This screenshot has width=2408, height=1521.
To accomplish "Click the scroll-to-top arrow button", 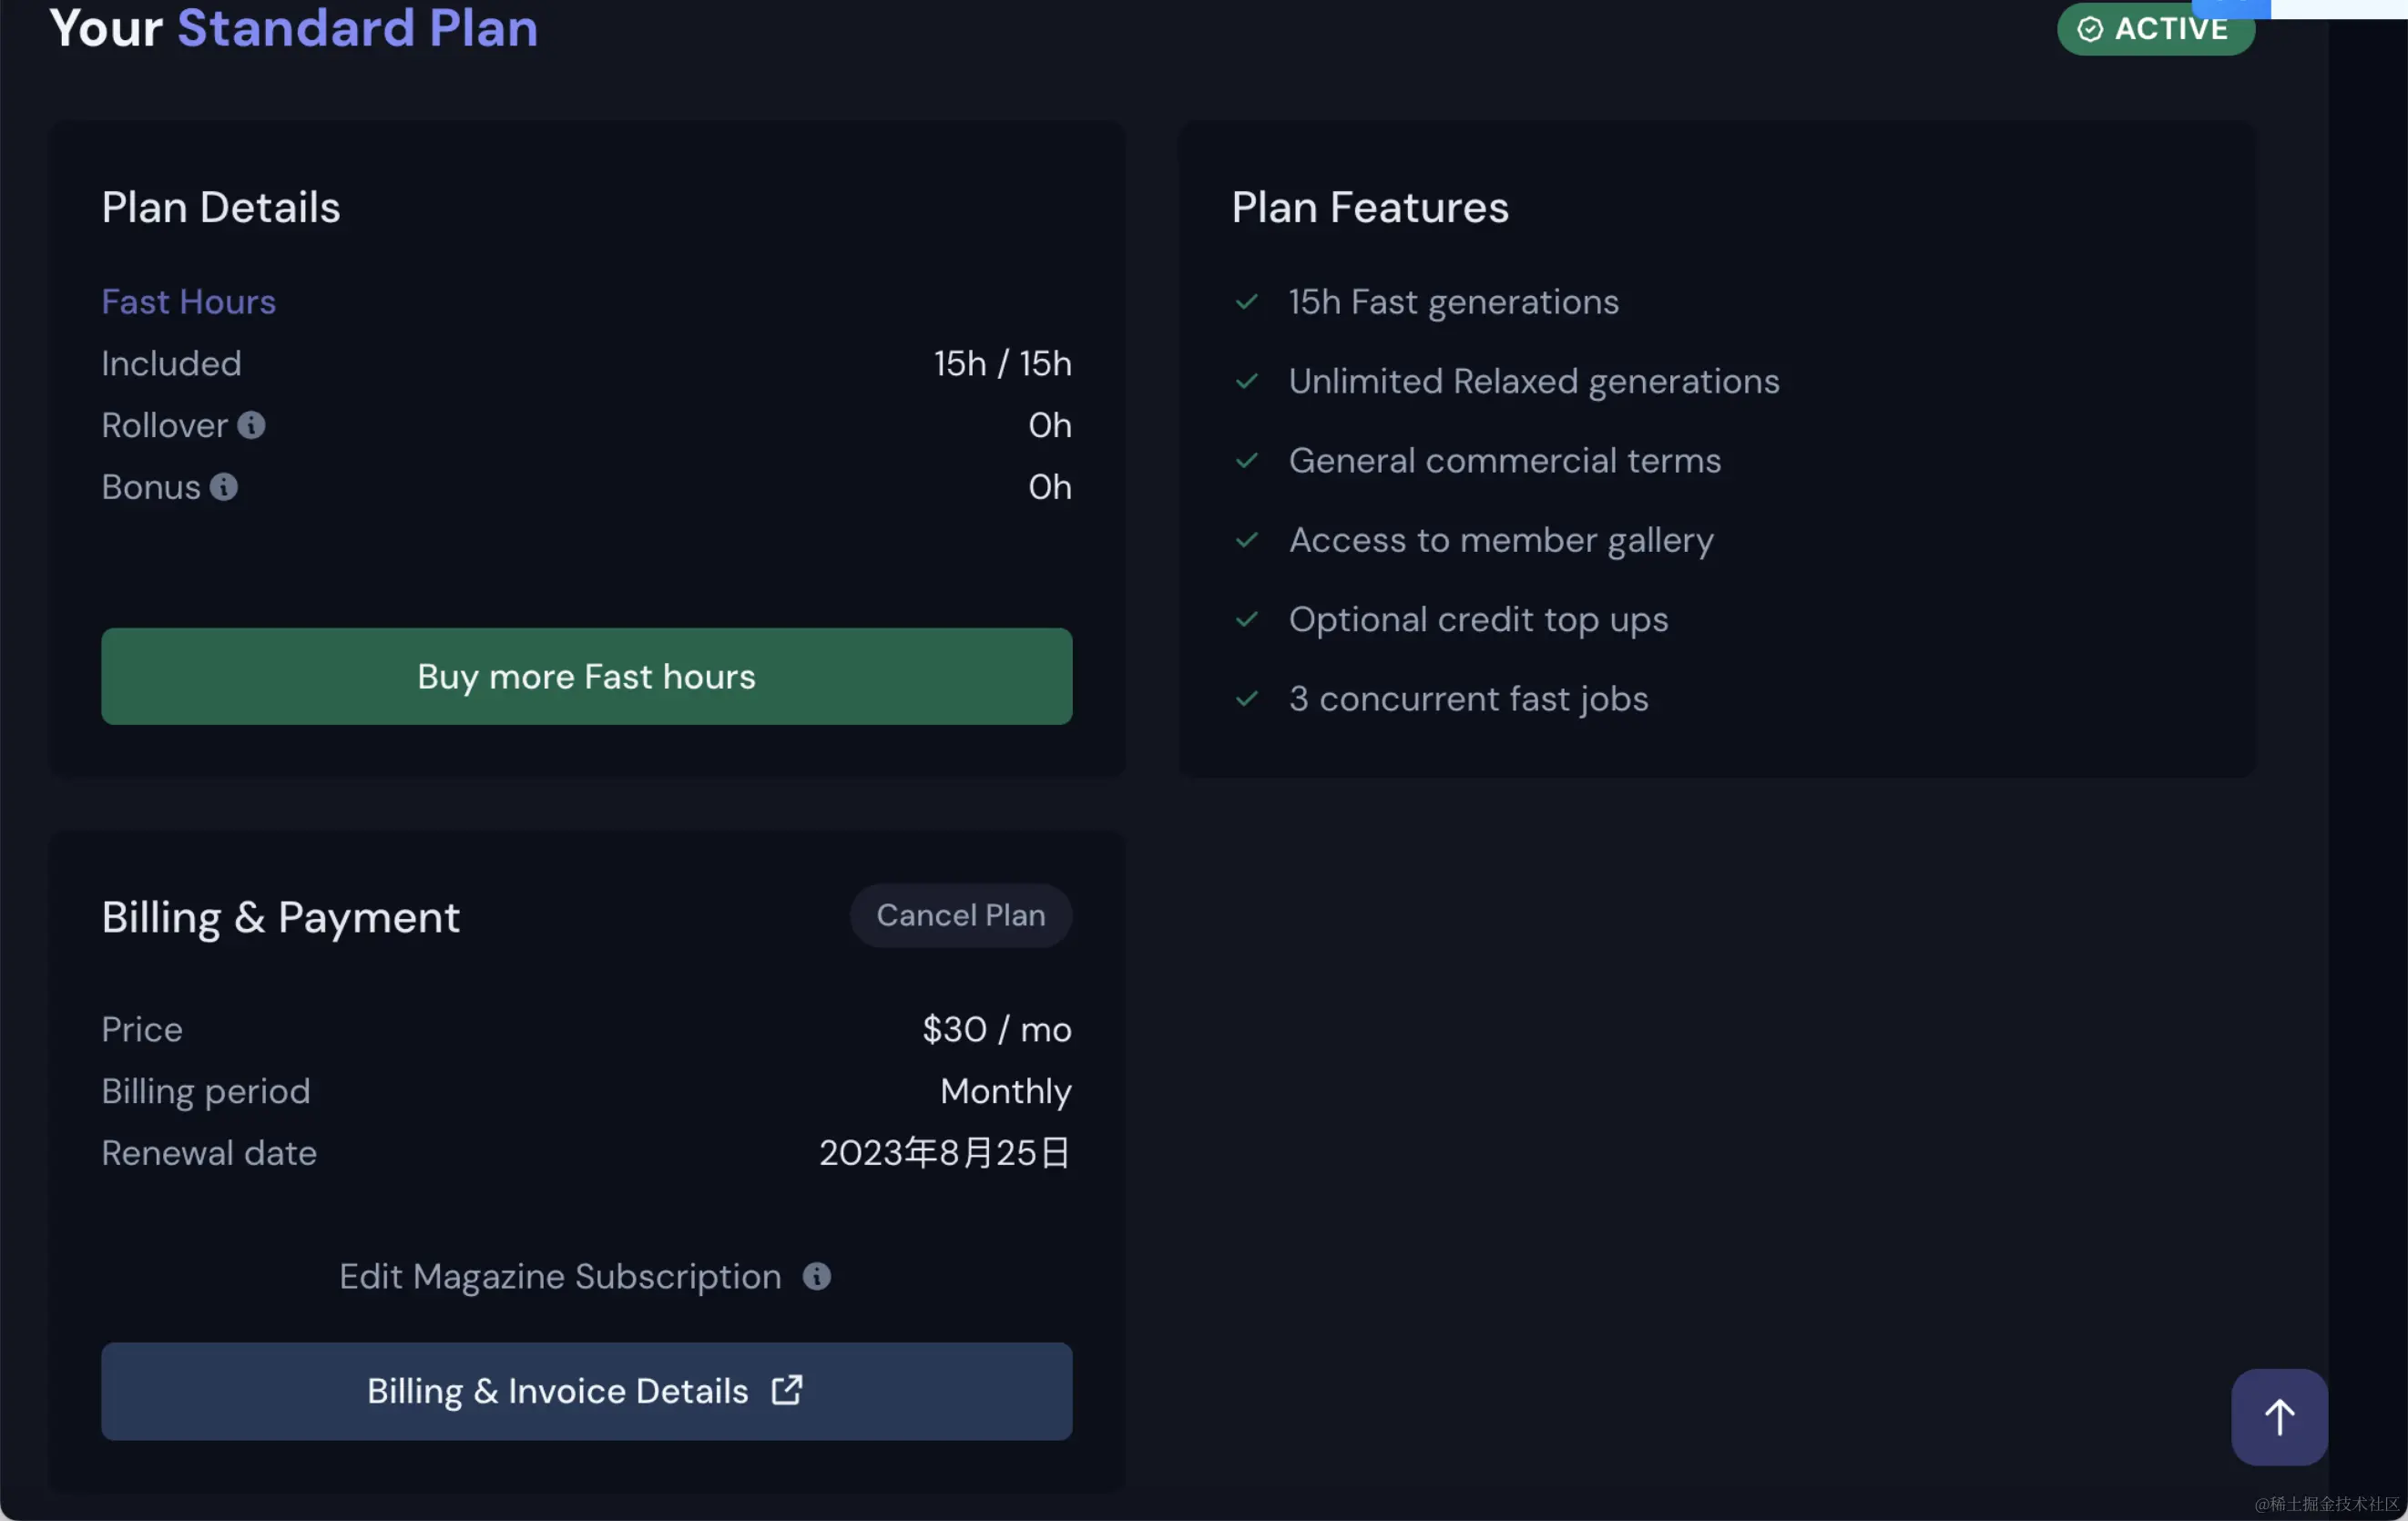I will (x=2278, y=1416).
